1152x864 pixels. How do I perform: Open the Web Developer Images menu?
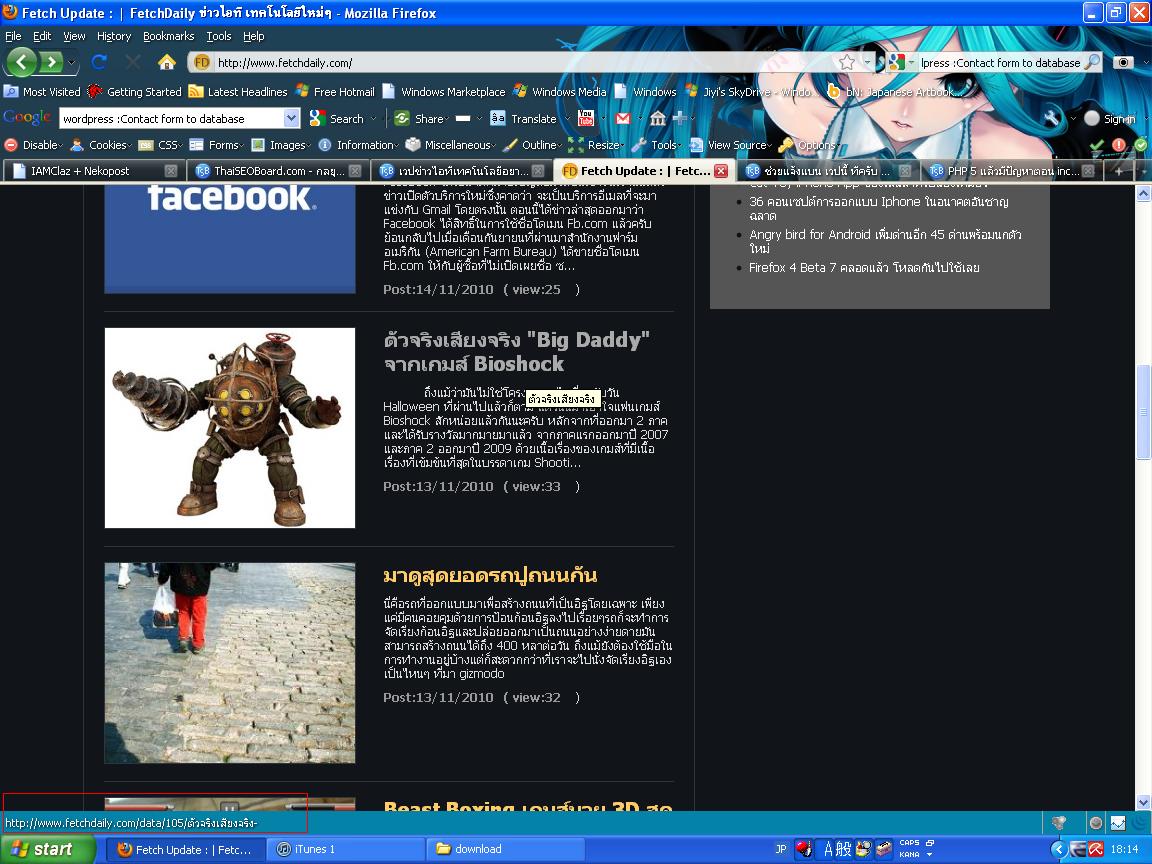coord(281,145)
